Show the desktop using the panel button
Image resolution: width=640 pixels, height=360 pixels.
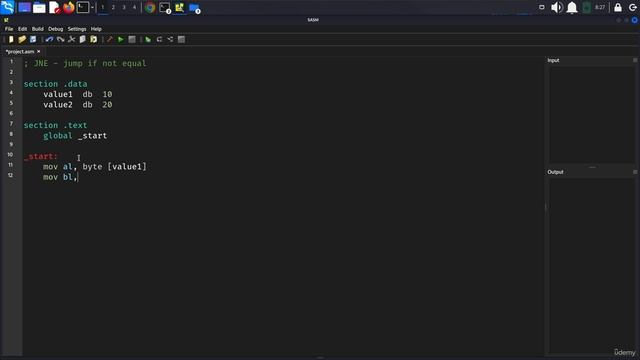pos(24,7)
